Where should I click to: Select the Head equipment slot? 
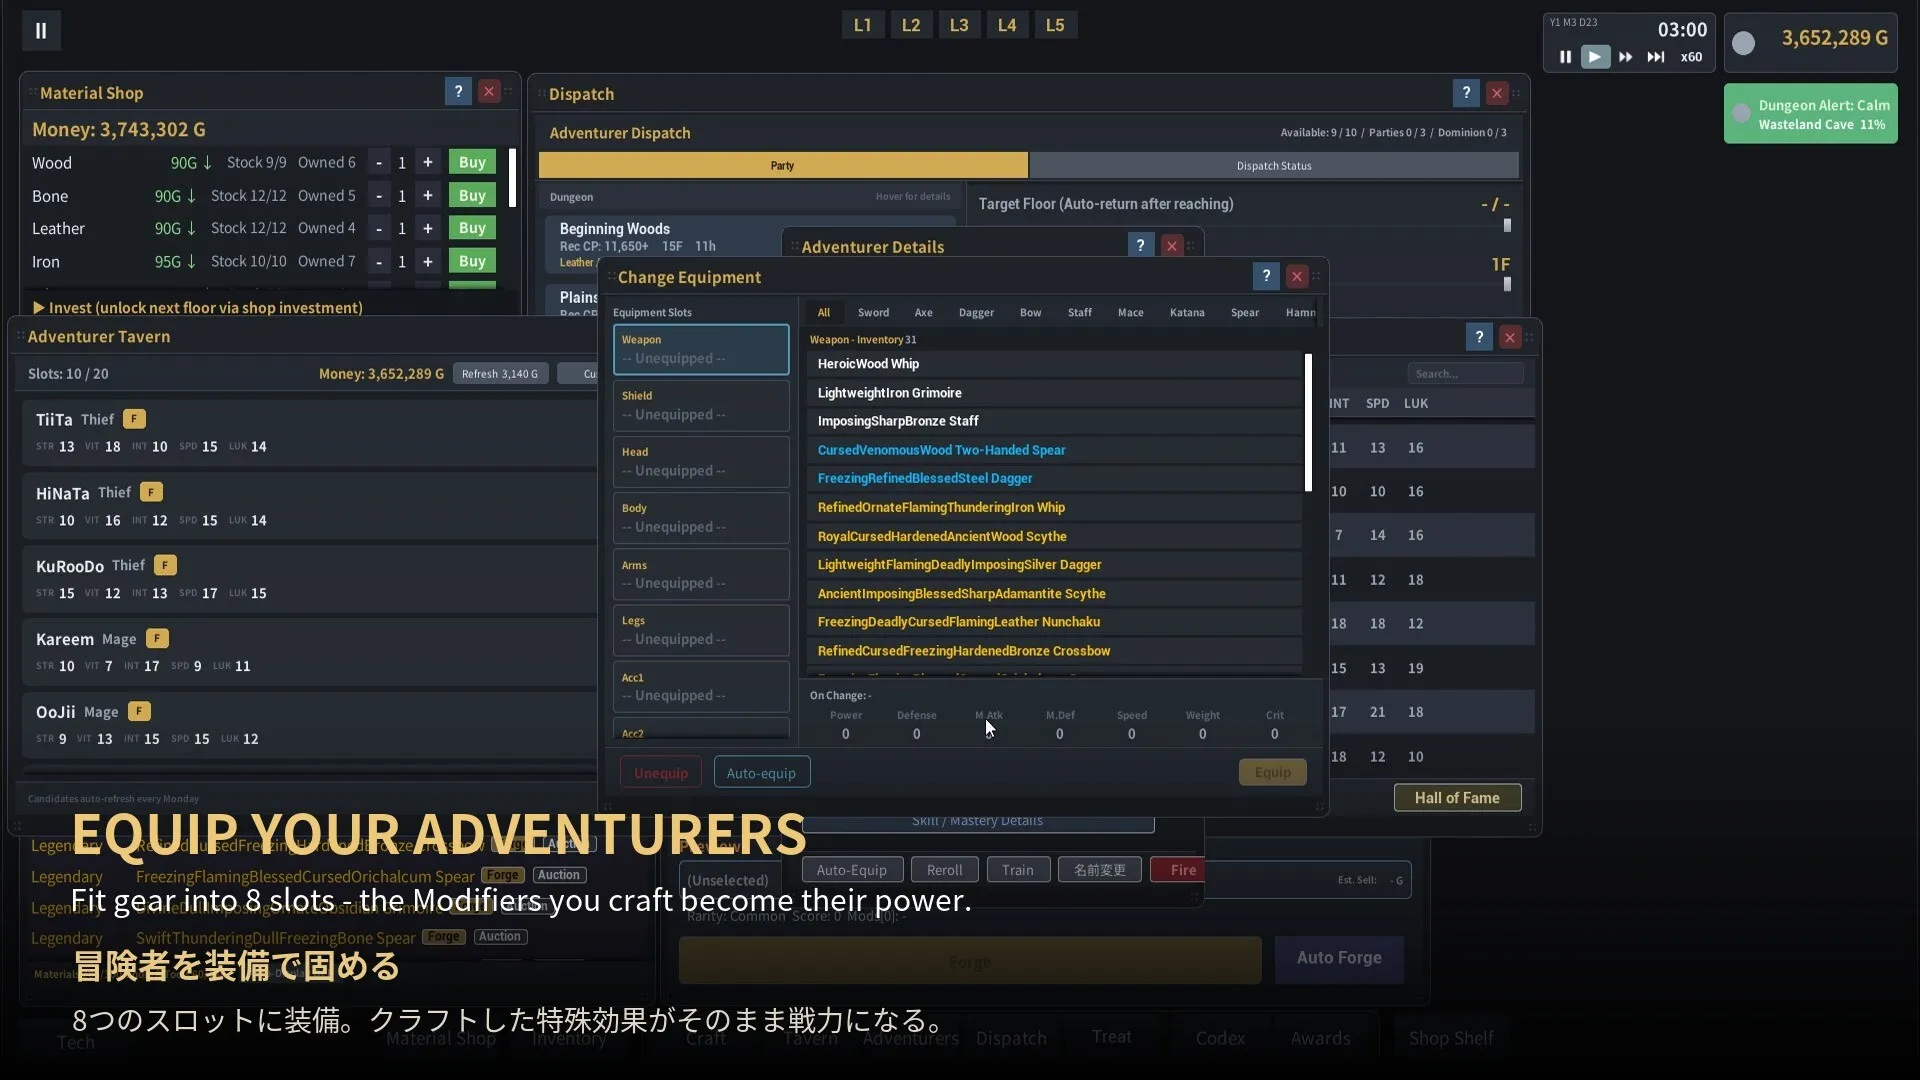pos(701,461)
